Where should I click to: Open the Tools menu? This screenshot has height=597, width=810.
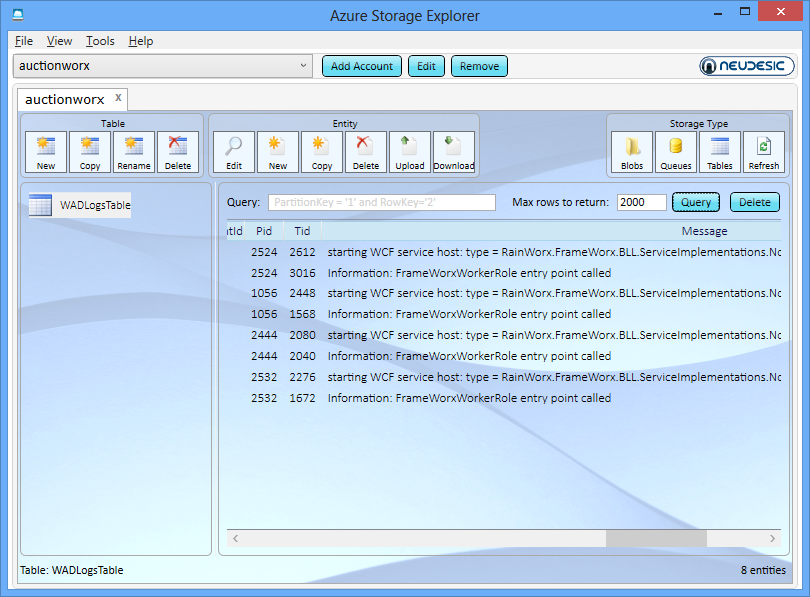pyautogui.click(x=100, y=41)
